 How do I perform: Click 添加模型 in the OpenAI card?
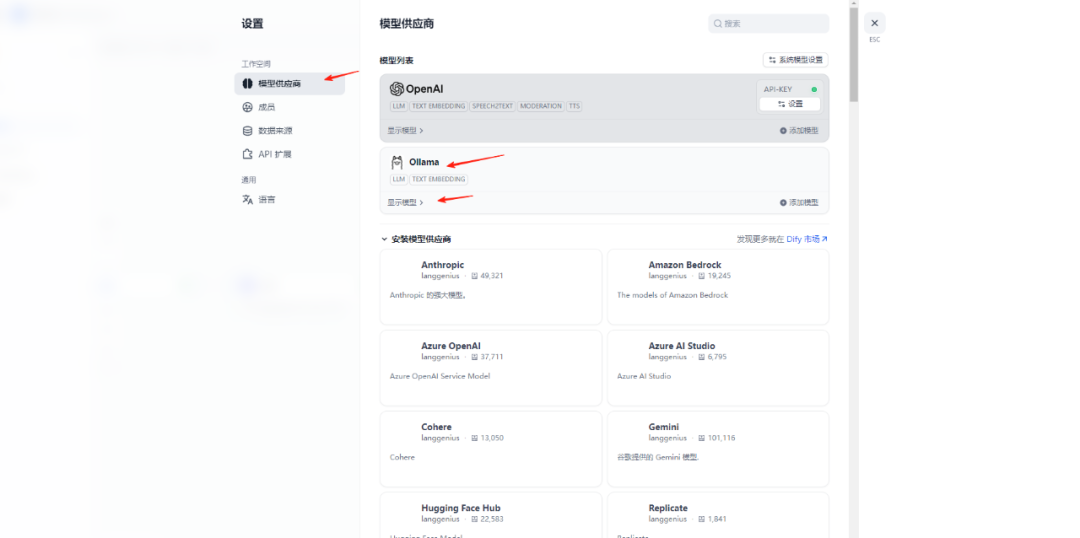coord(799,130)
